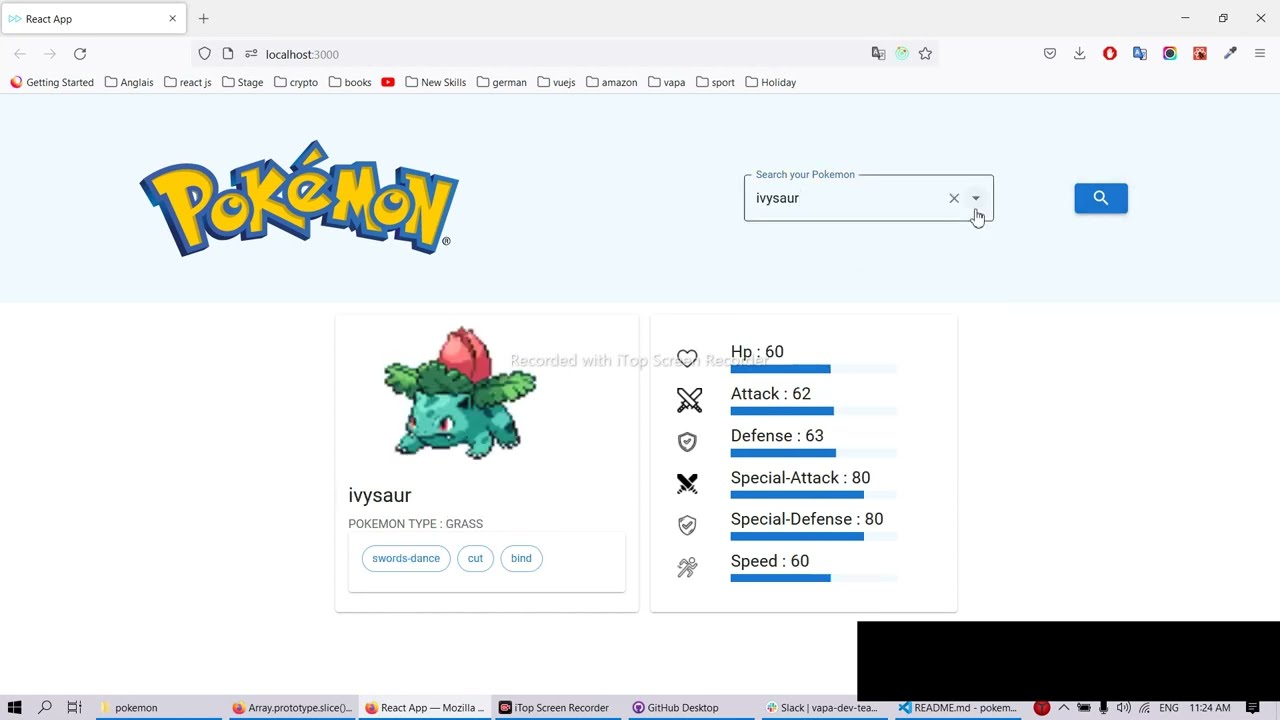Click the blue search magnifier button
The image size is (1280, 720).
[x=1101, y=198]
